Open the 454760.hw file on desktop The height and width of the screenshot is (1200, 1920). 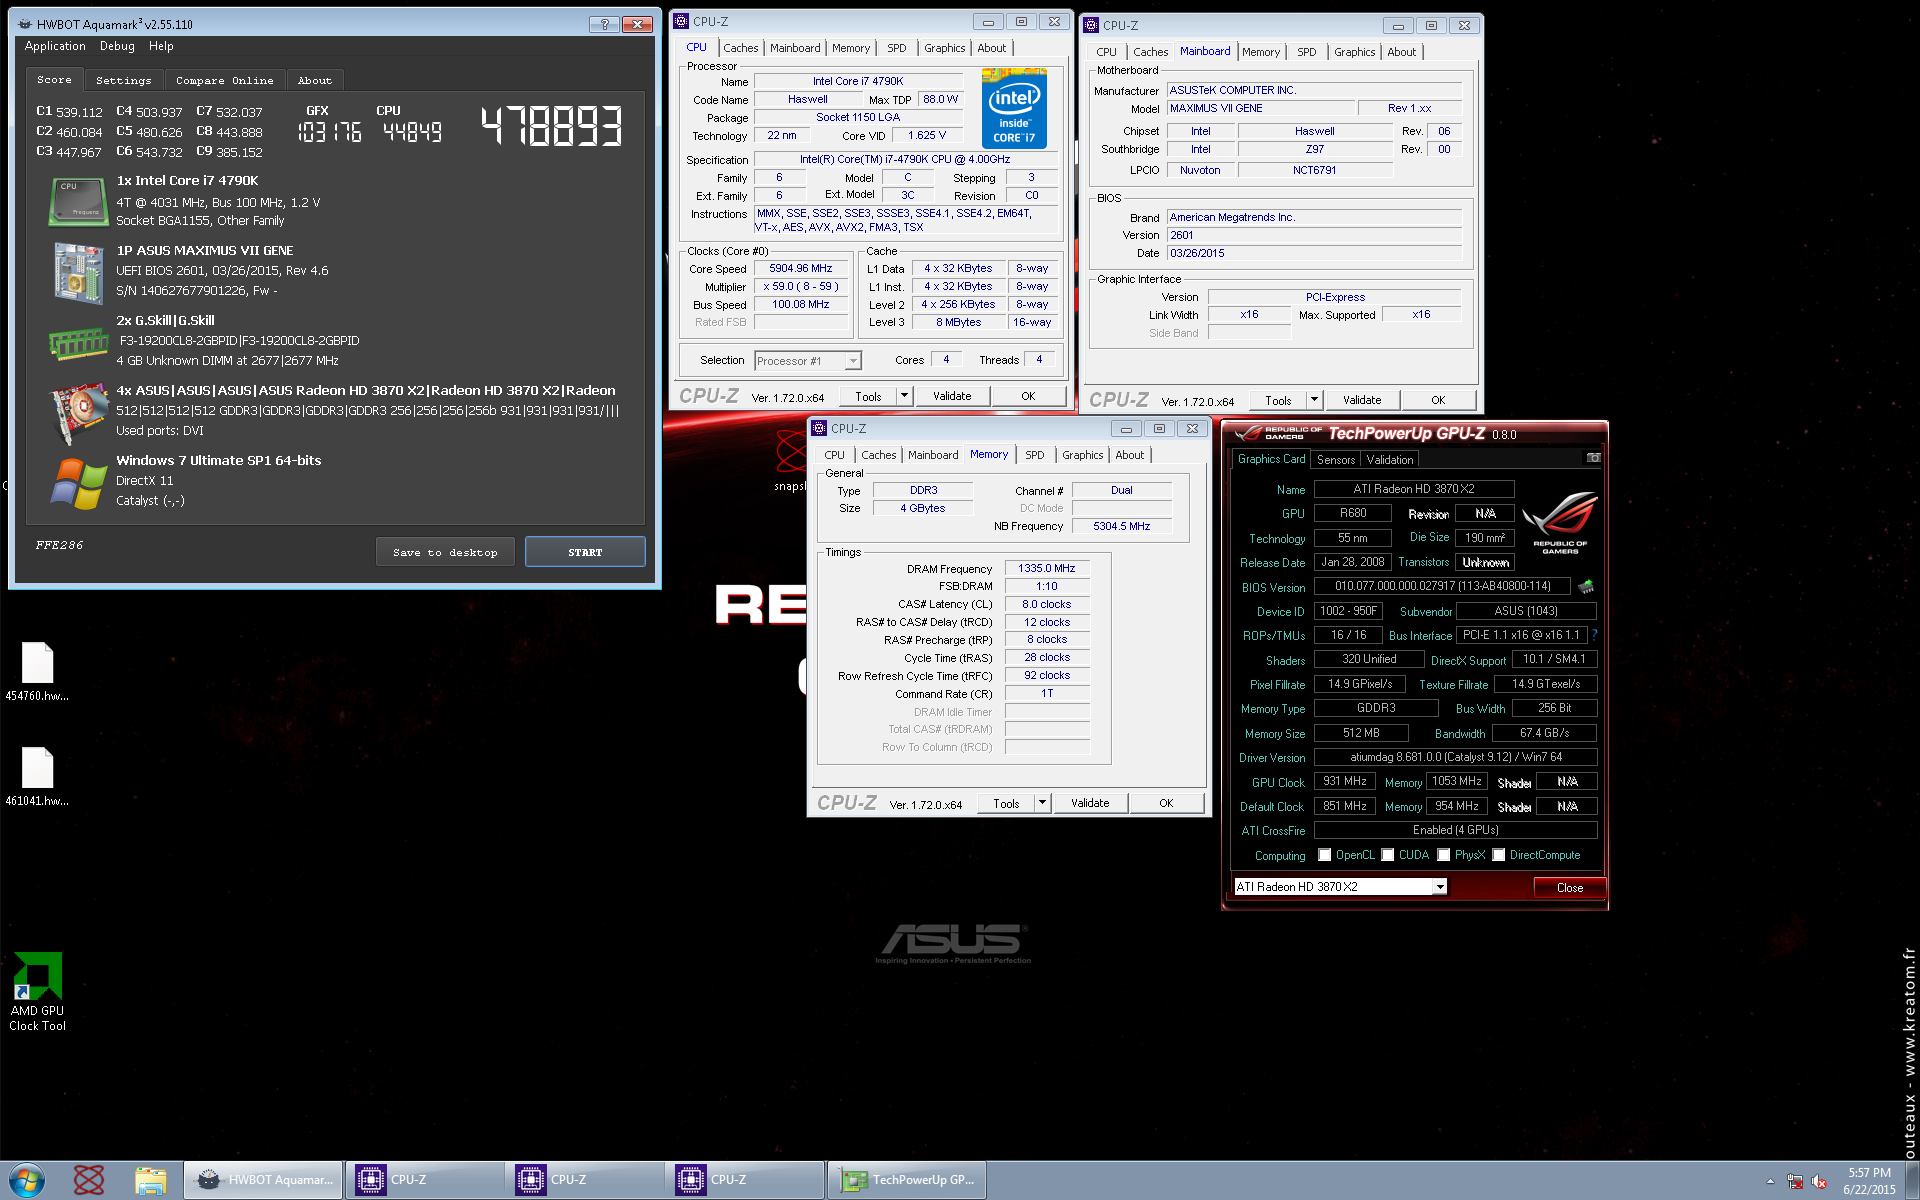[37, 672]
